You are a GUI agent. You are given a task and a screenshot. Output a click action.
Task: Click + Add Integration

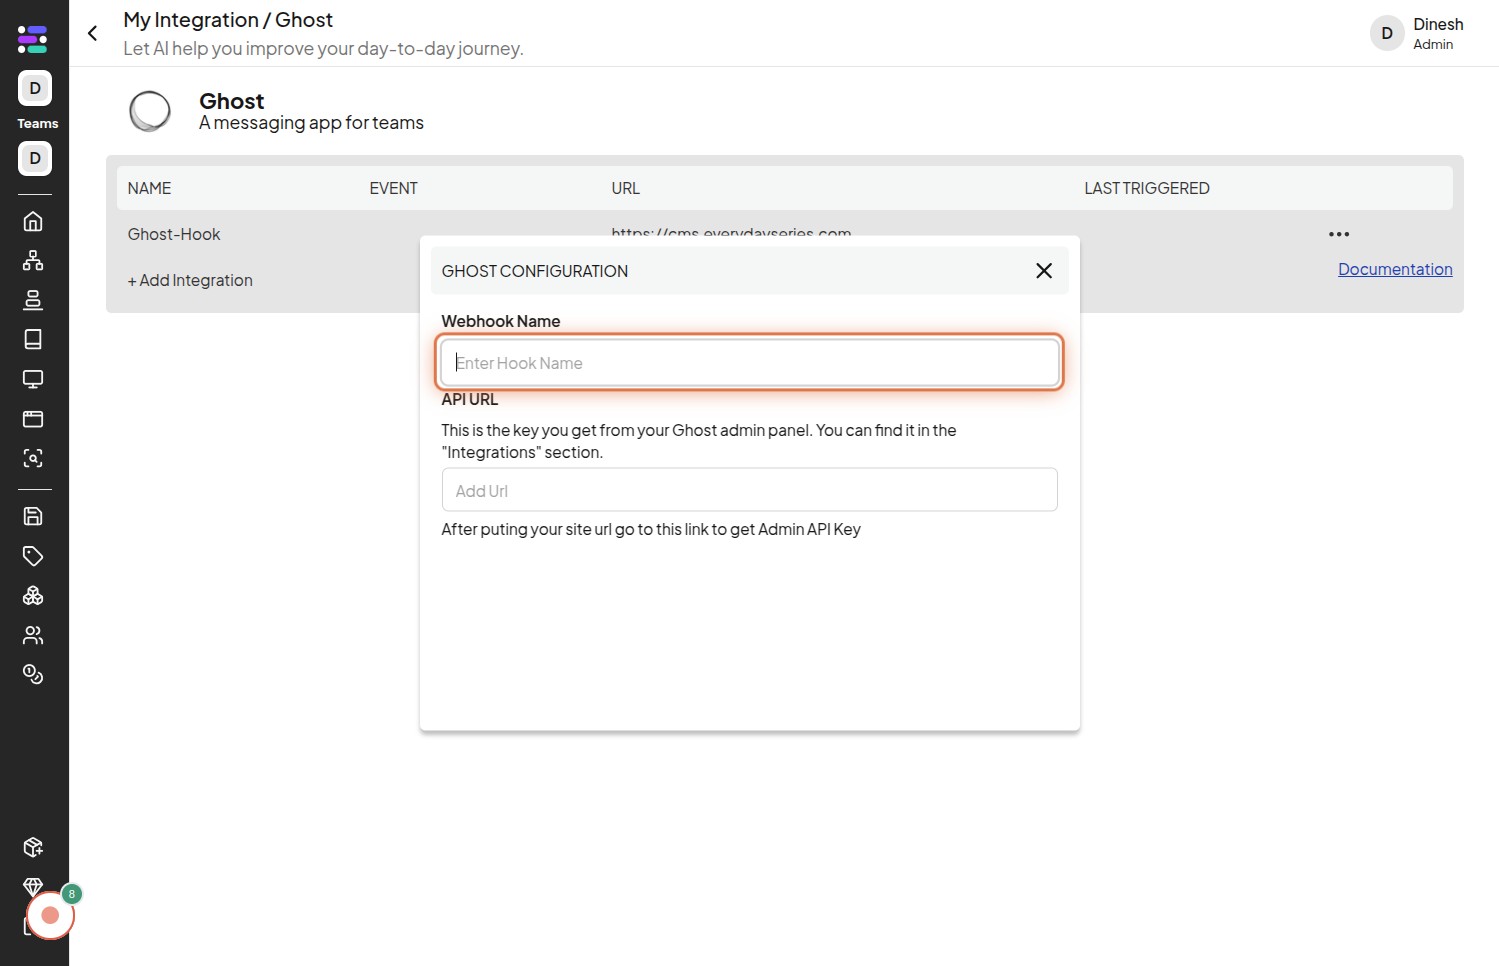click(x=190, y=280)
